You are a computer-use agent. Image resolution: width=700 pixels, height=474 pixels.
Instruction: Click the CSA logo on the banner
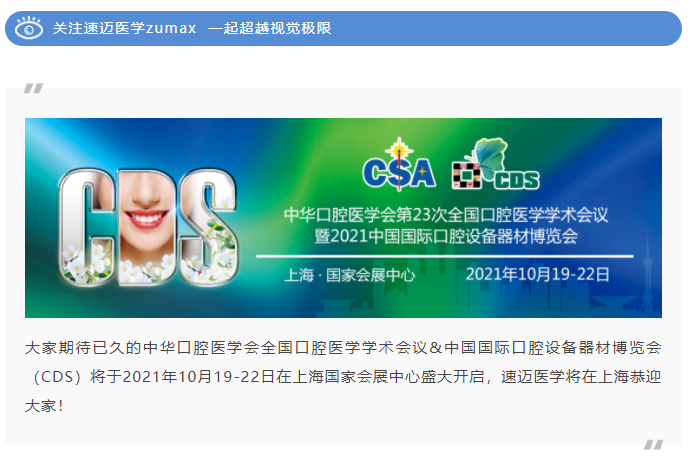pyautogui.click(x=399, y=165)
